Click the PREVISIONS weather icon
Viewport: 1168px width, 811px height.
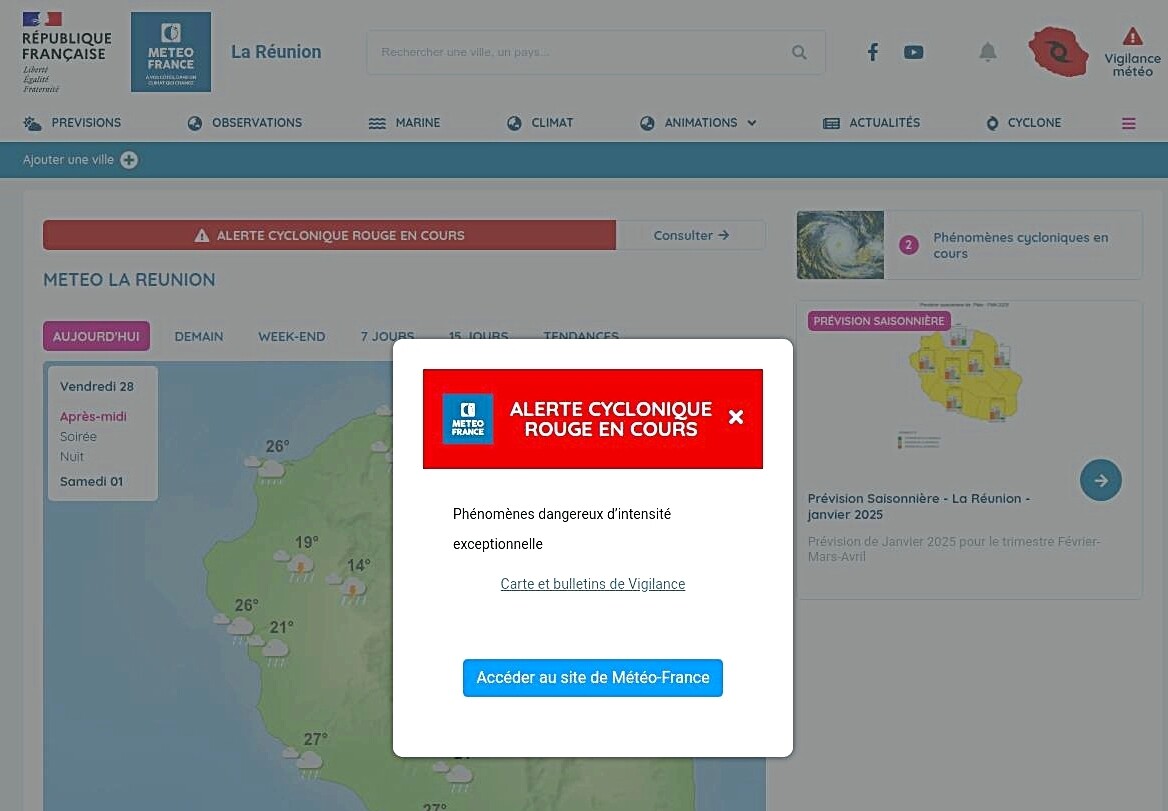pos(33,124)
